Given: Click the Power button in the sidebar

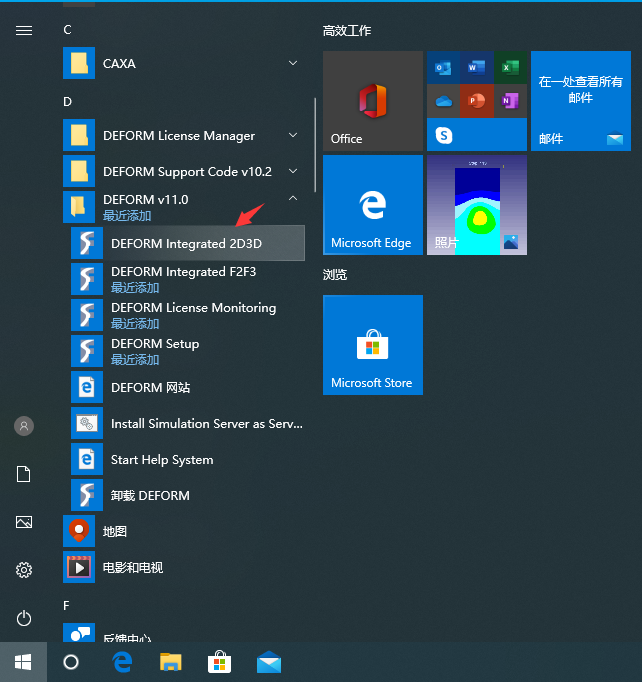Looking at the screenshot, I should point(24,618).
